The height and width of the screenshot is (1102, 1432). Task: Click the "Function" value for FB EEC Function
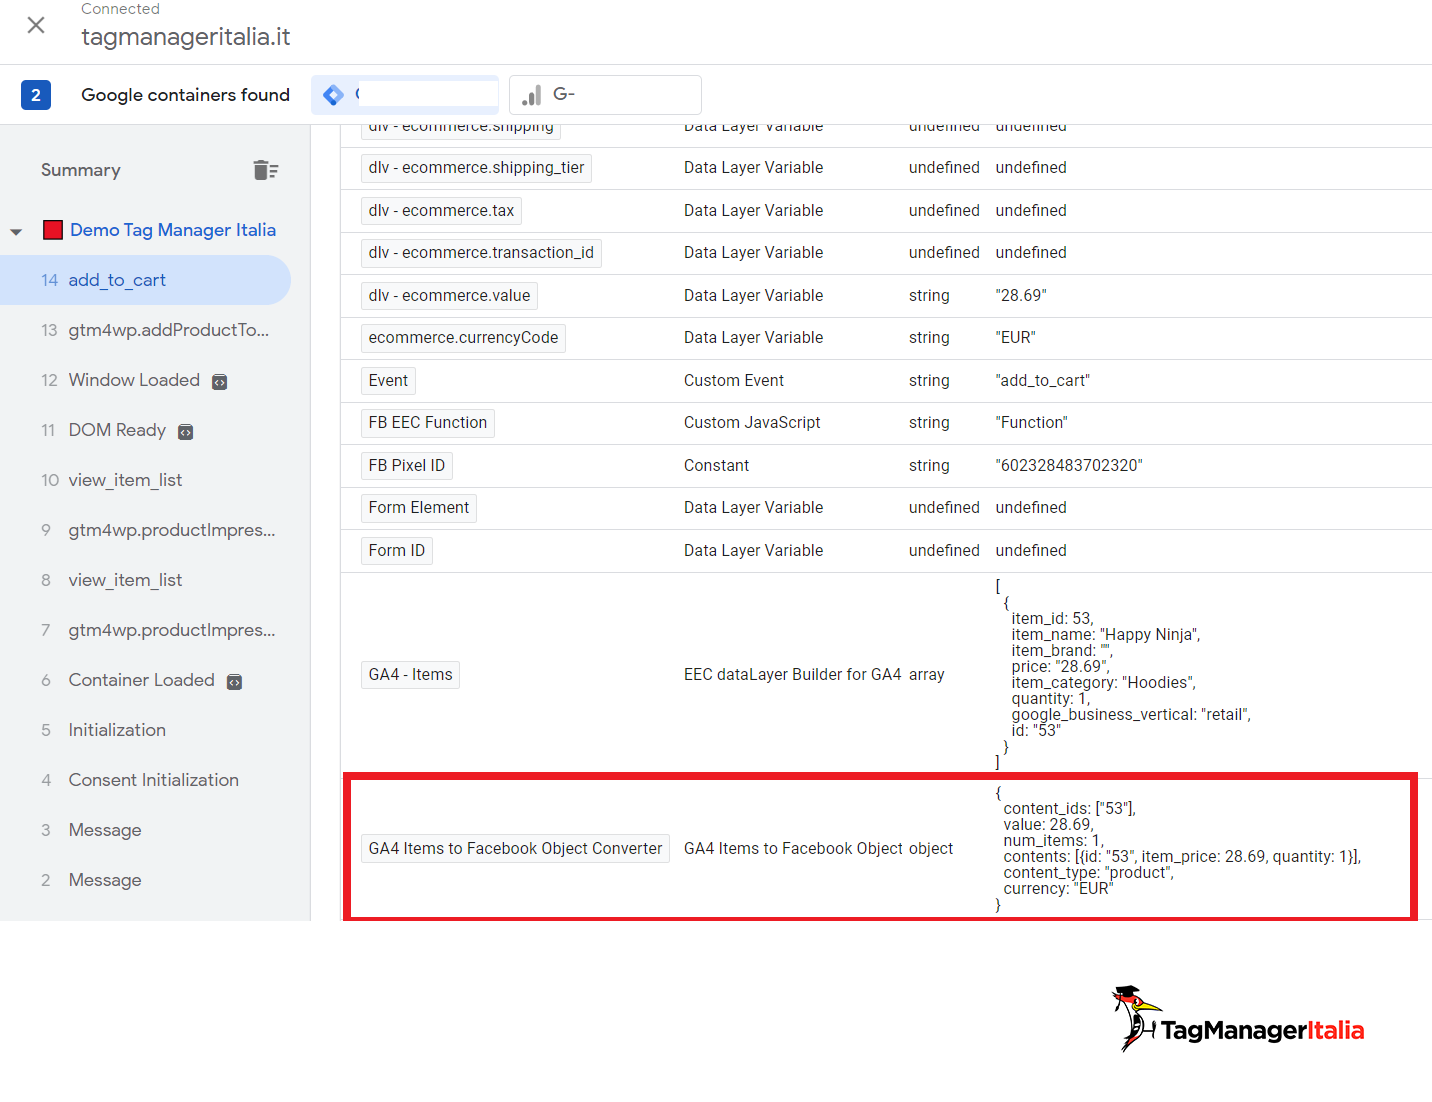click(x=1031, y=423)
